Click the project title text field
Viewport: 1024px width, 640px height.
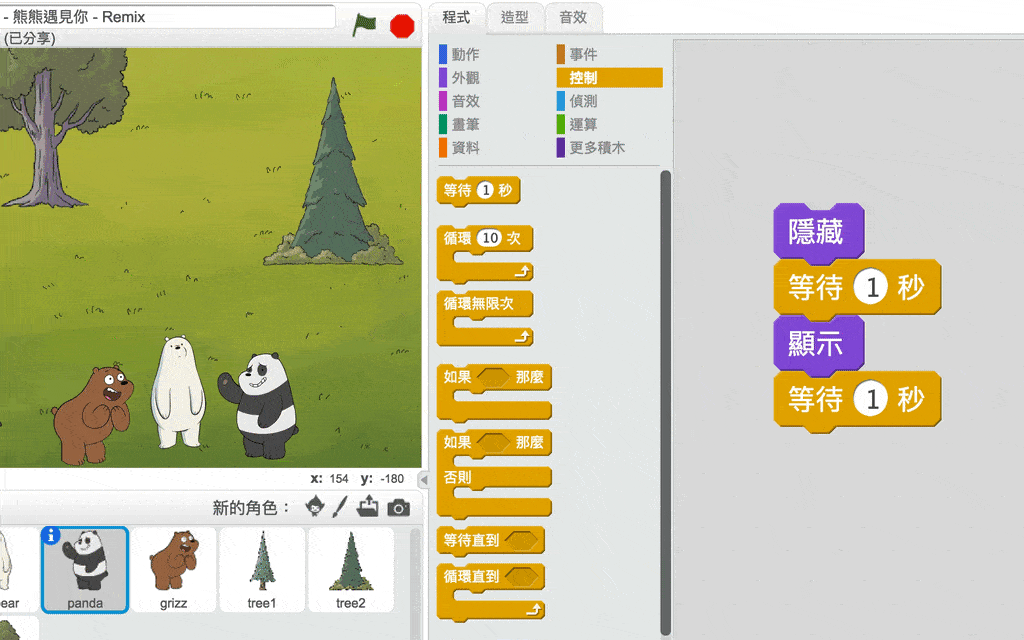click(x=168, y=17)
